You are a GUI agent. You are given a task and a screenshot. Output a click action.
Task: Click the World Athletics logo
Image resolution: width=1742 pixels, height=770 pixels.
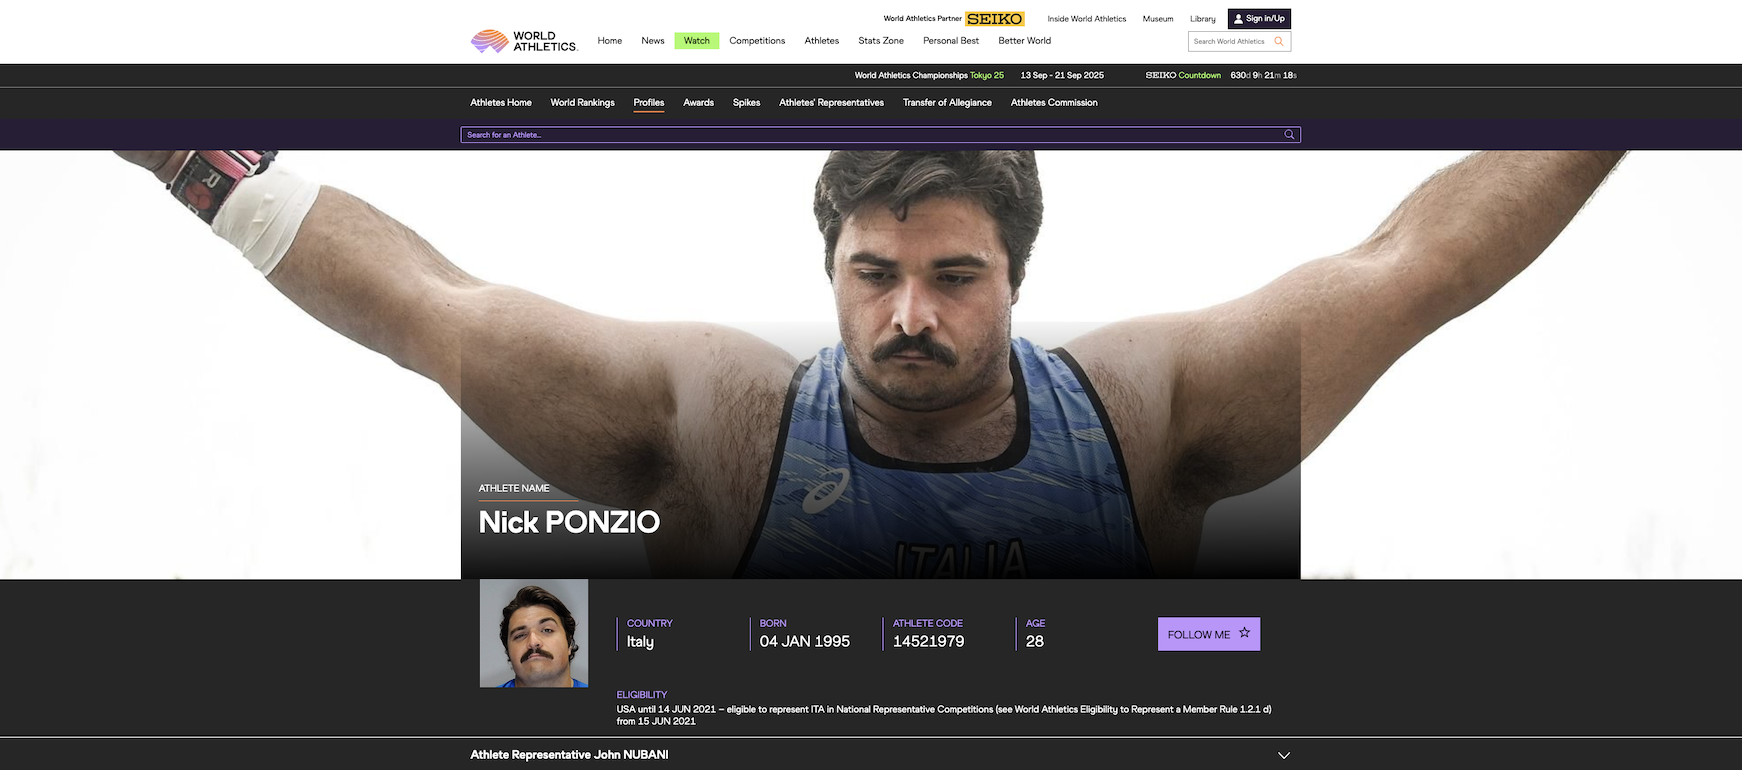click(524, 41)
